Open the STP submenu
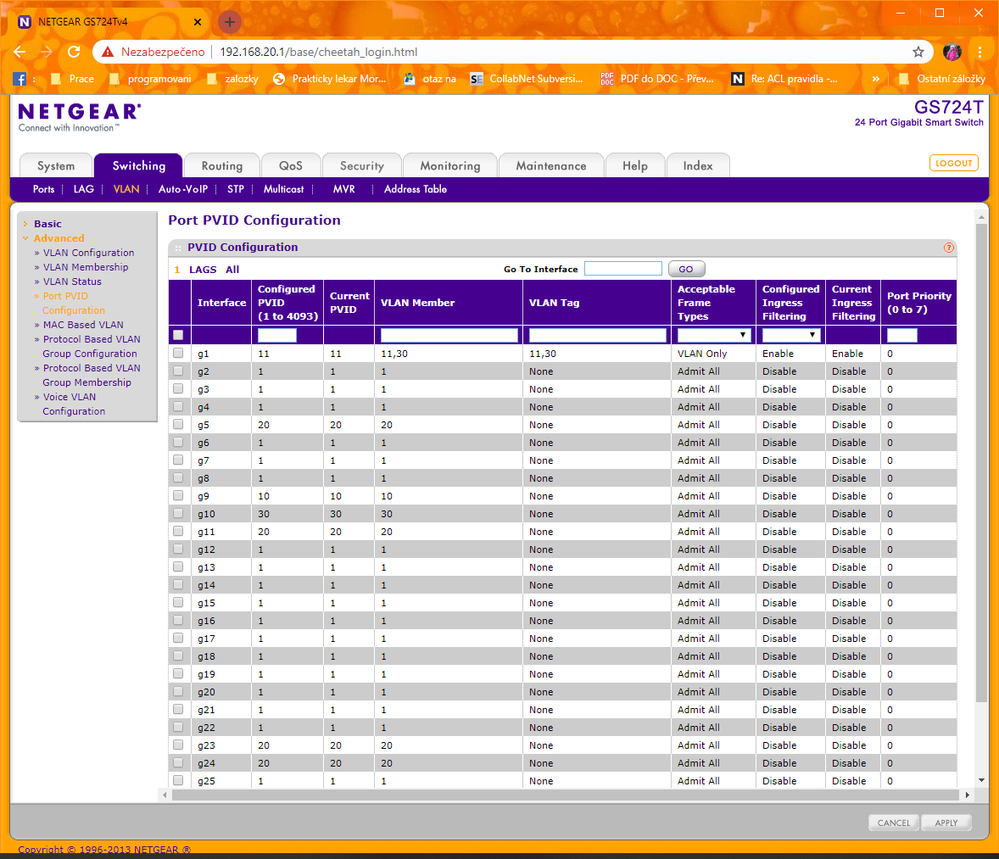The height and width of the screenshot is (859, 999). pyautogui.click(x=236, y=189)
